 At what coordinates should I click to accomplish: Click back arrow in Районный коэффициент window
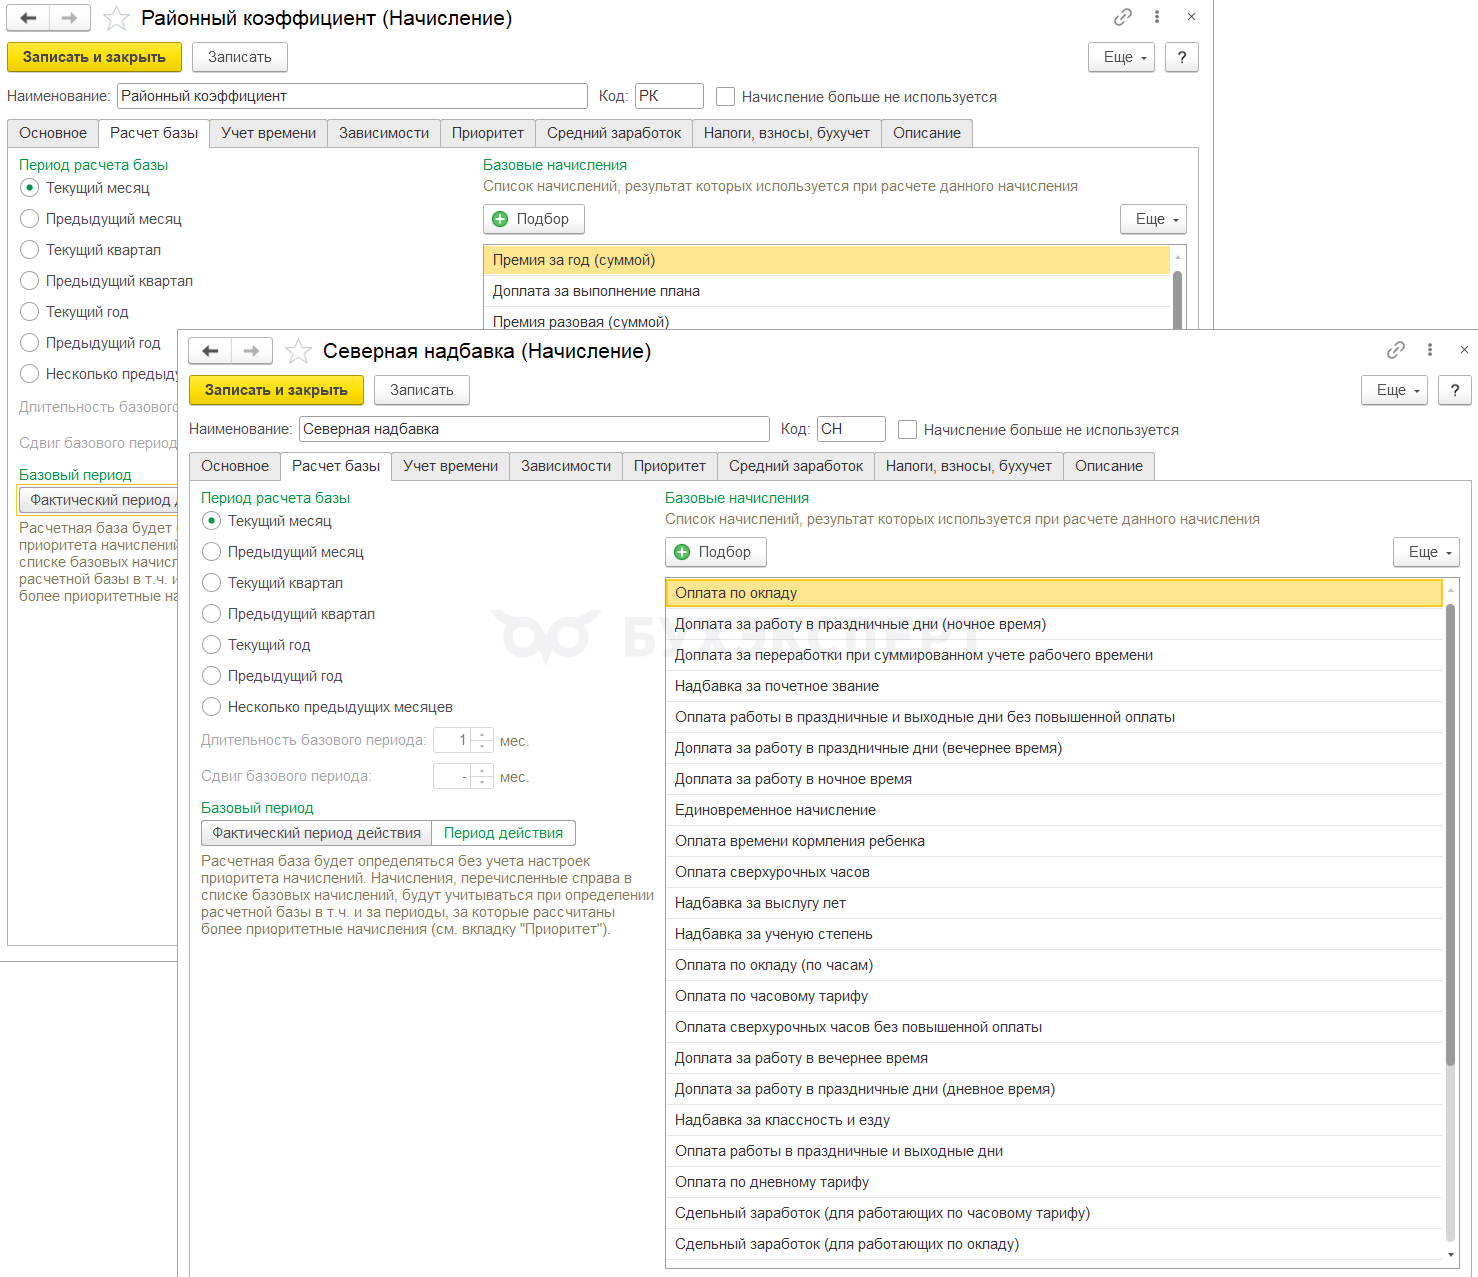[28, 18]
